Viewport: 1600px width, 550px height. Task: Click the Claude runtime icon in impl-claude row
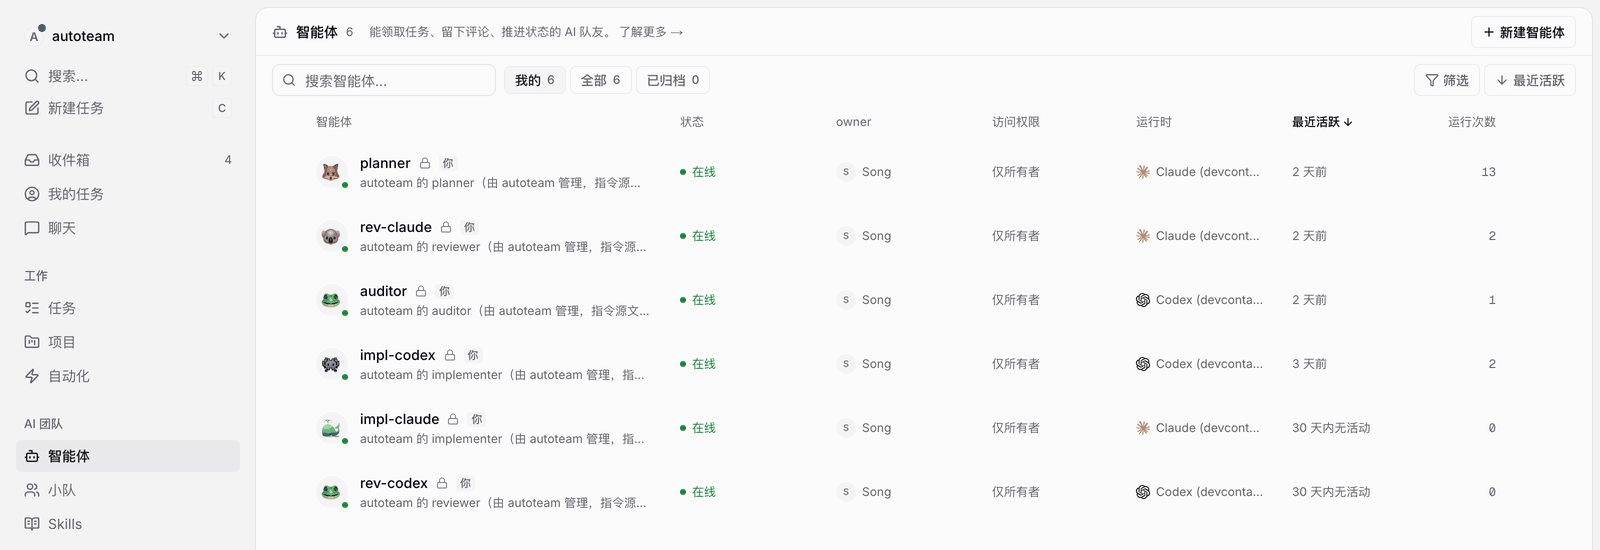[x=1143, y=428]
